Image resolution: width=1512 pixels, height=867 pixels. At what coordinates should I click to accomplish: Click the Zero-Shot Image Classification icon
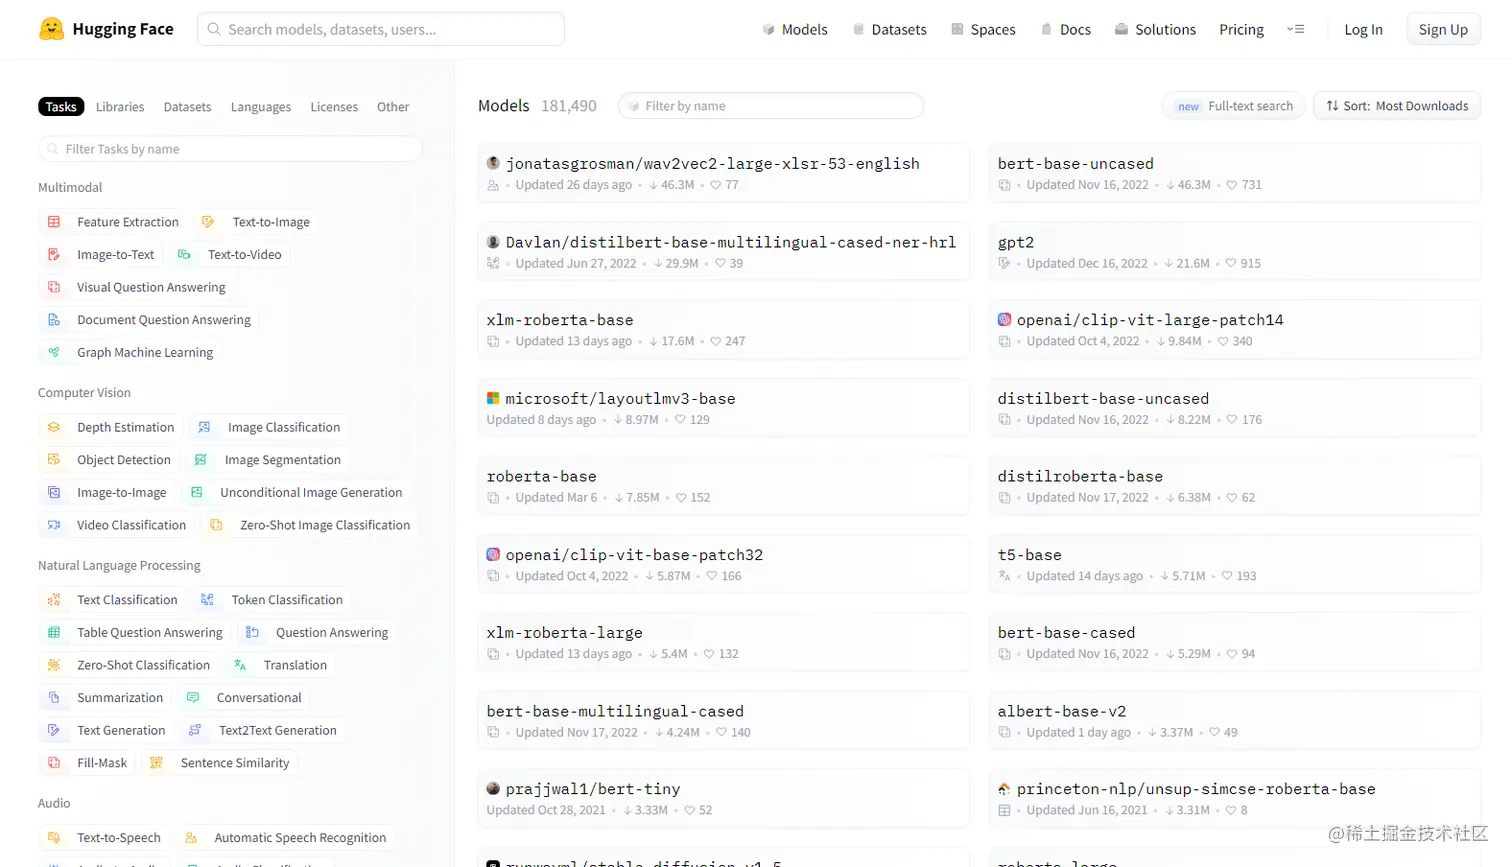point(216,525)
